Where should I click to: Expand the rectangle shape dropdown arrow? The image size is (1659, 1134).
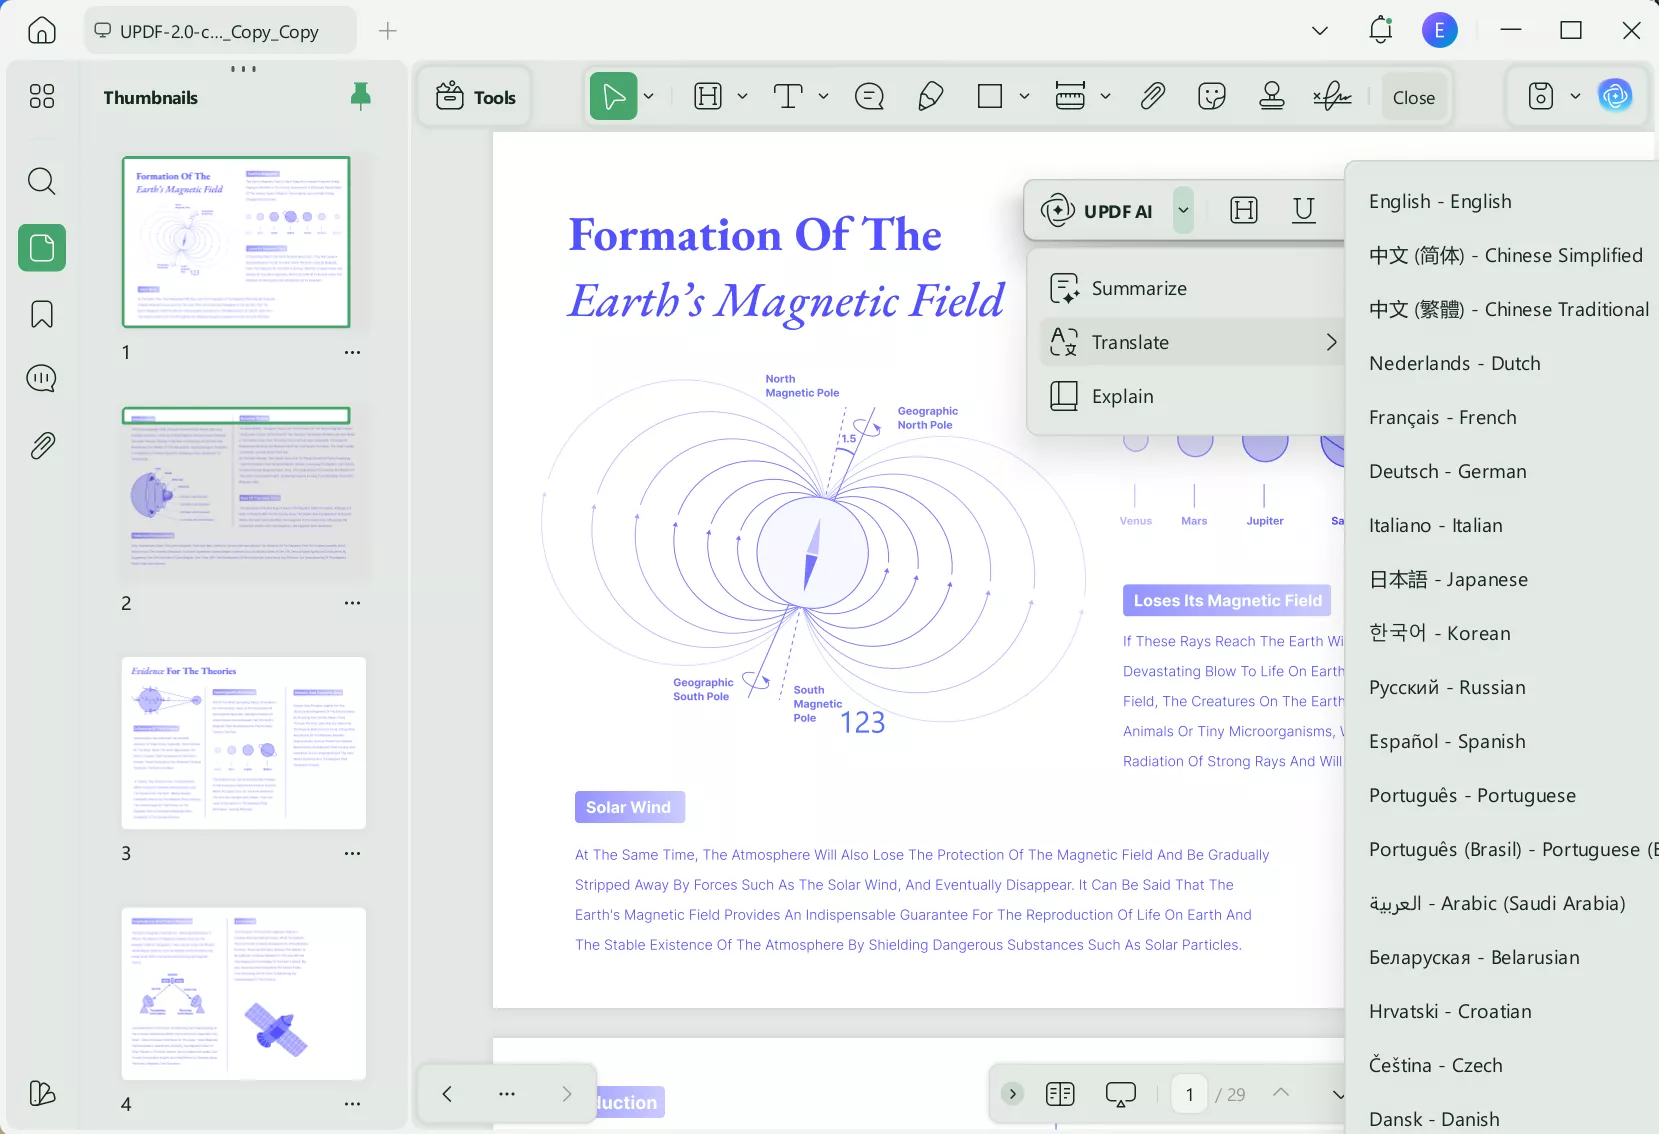pyautogui.click(x=1024, y=96)
